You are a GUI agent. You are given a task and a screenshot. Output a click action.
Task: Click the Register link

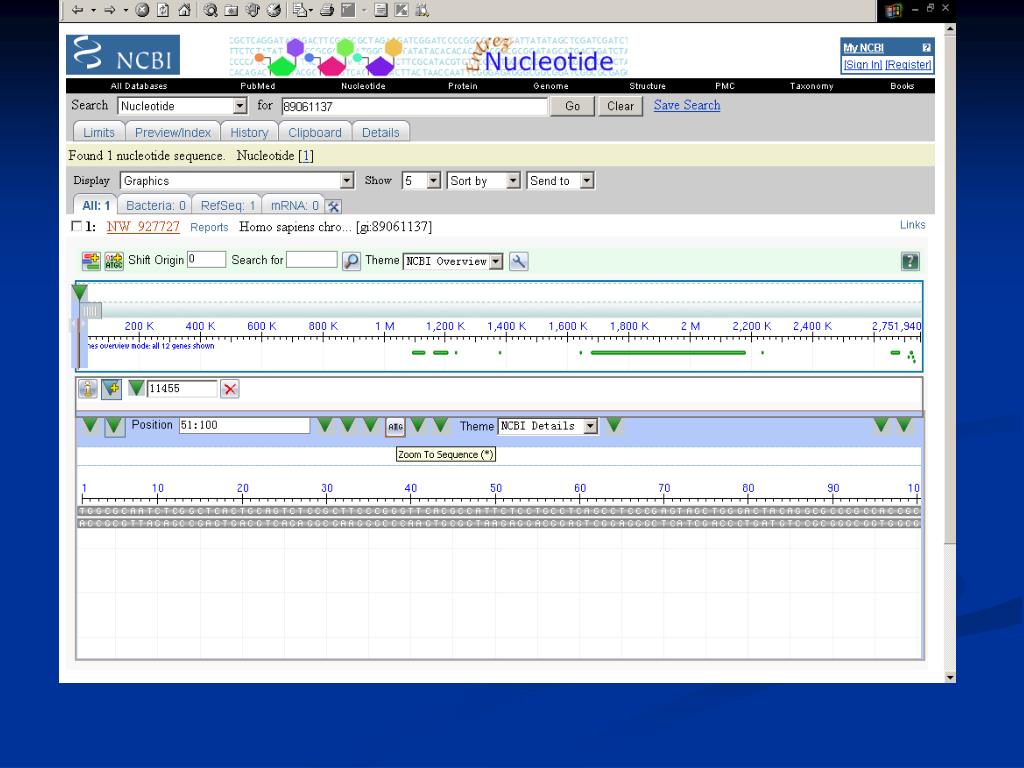908,65
